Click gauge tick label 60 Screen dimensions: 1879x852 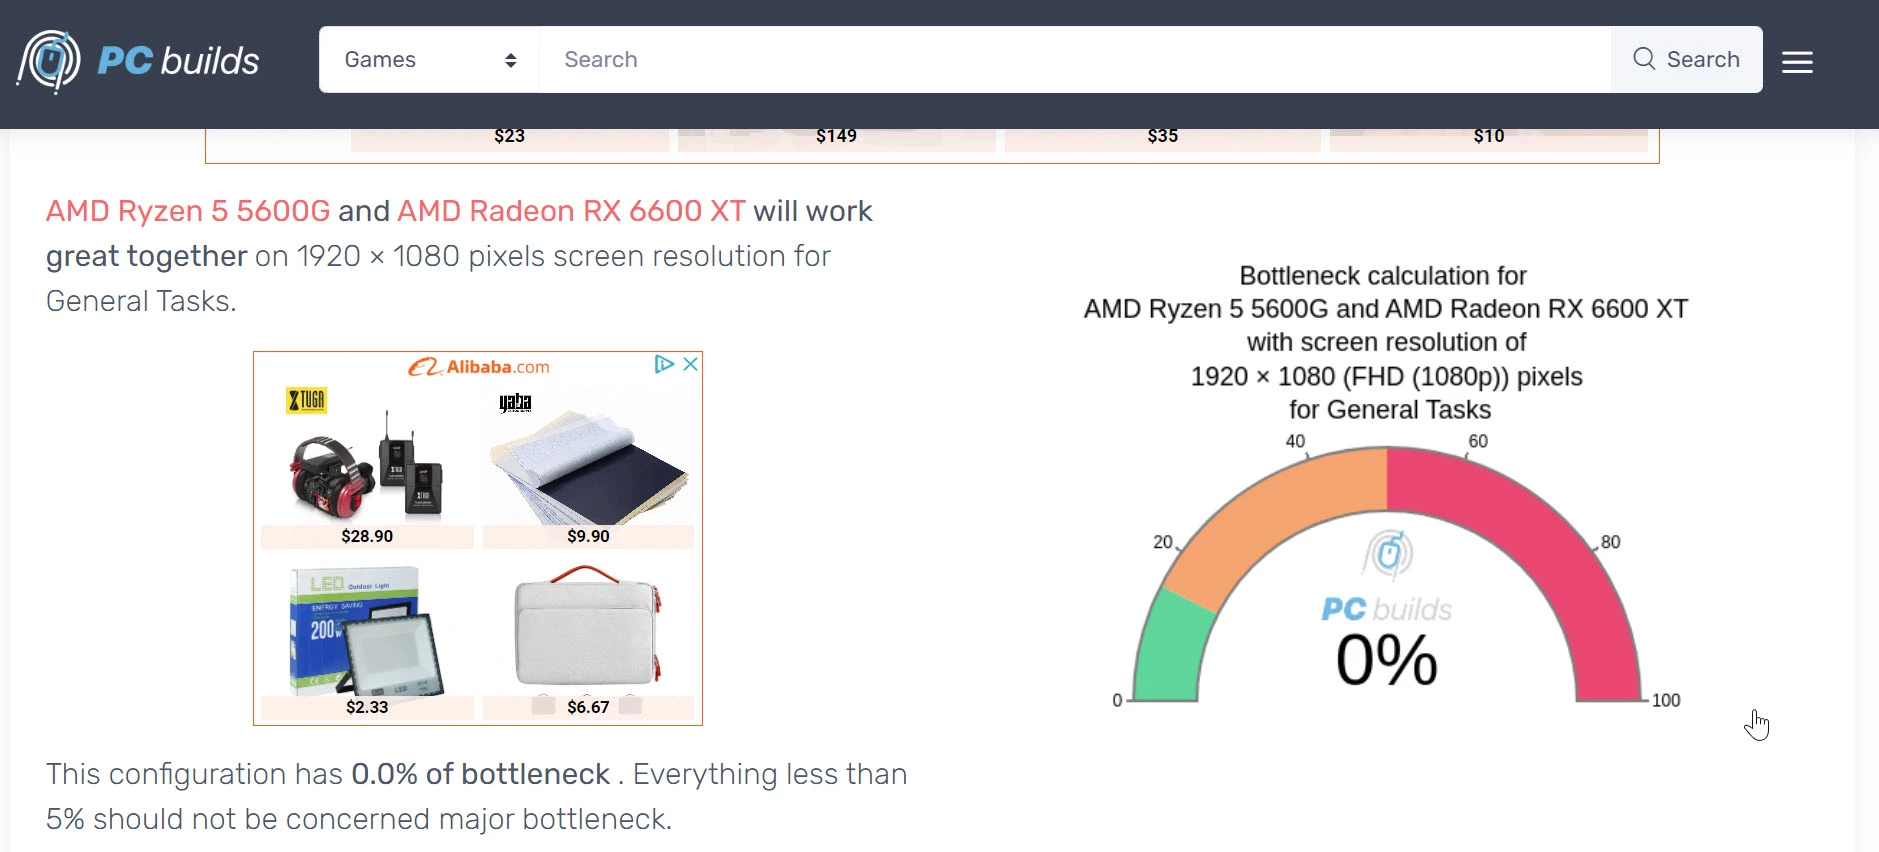1478,441
